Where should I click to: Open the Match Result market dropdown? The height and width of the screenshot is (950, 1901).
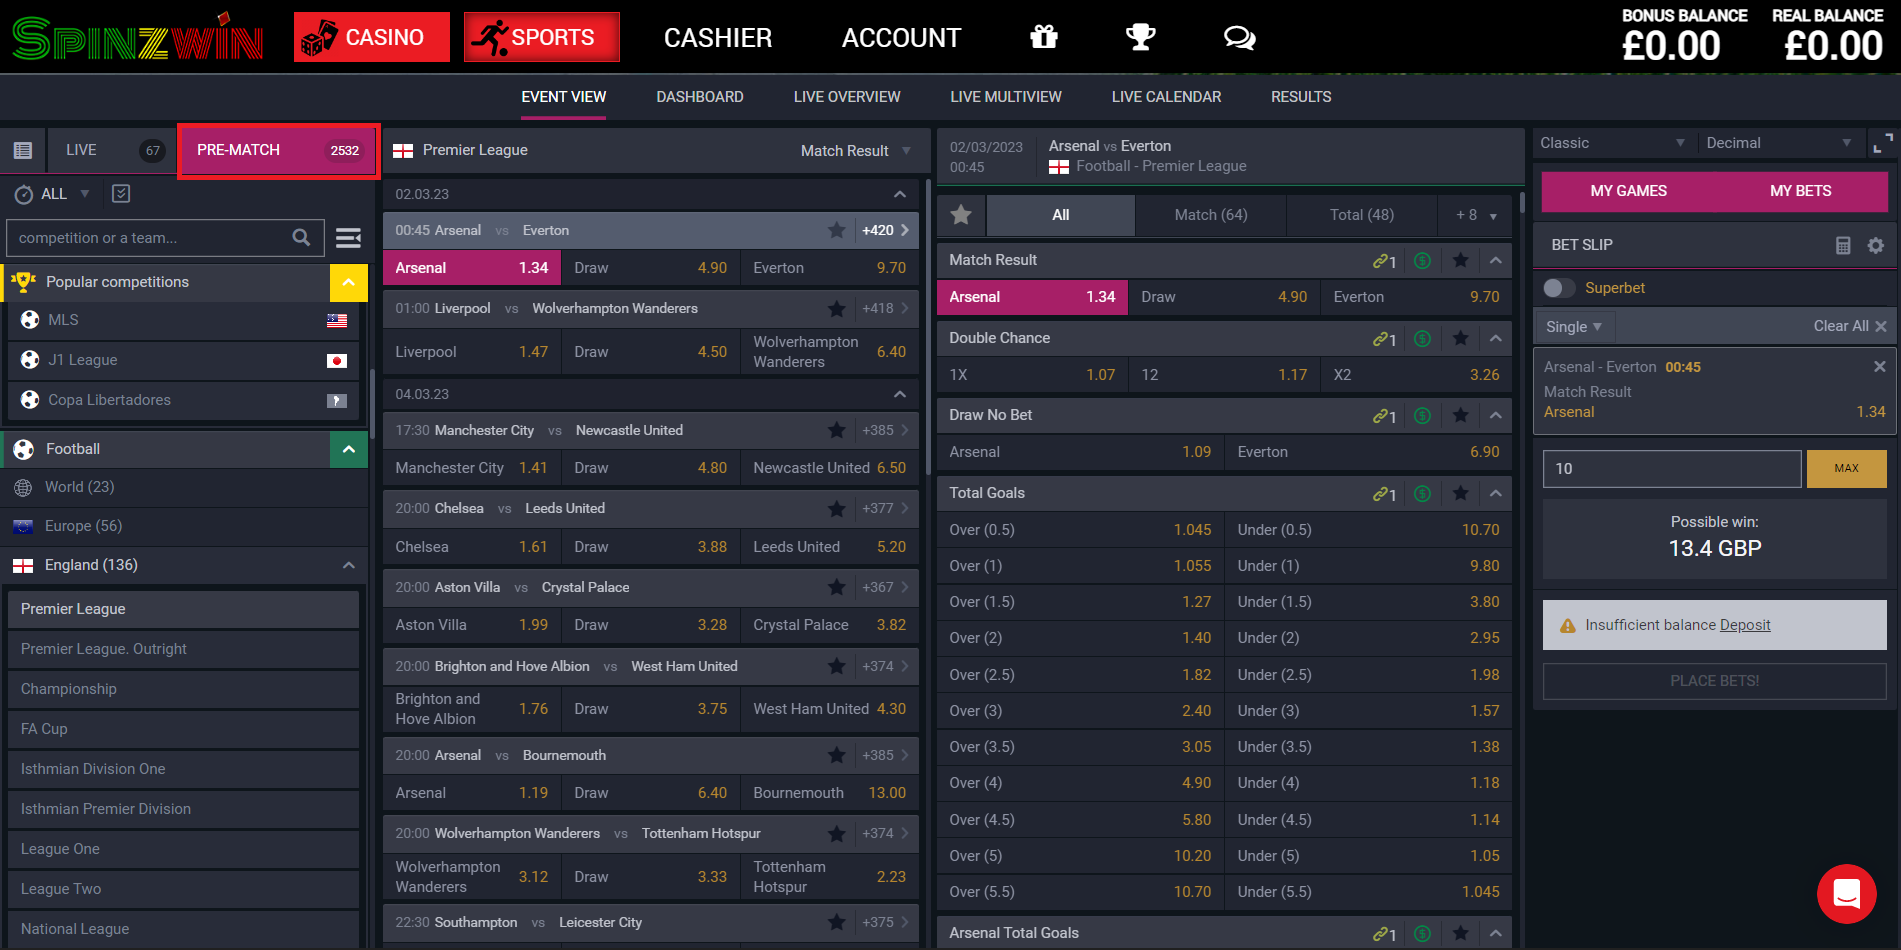pyautogui.click(x=855, y=150)
